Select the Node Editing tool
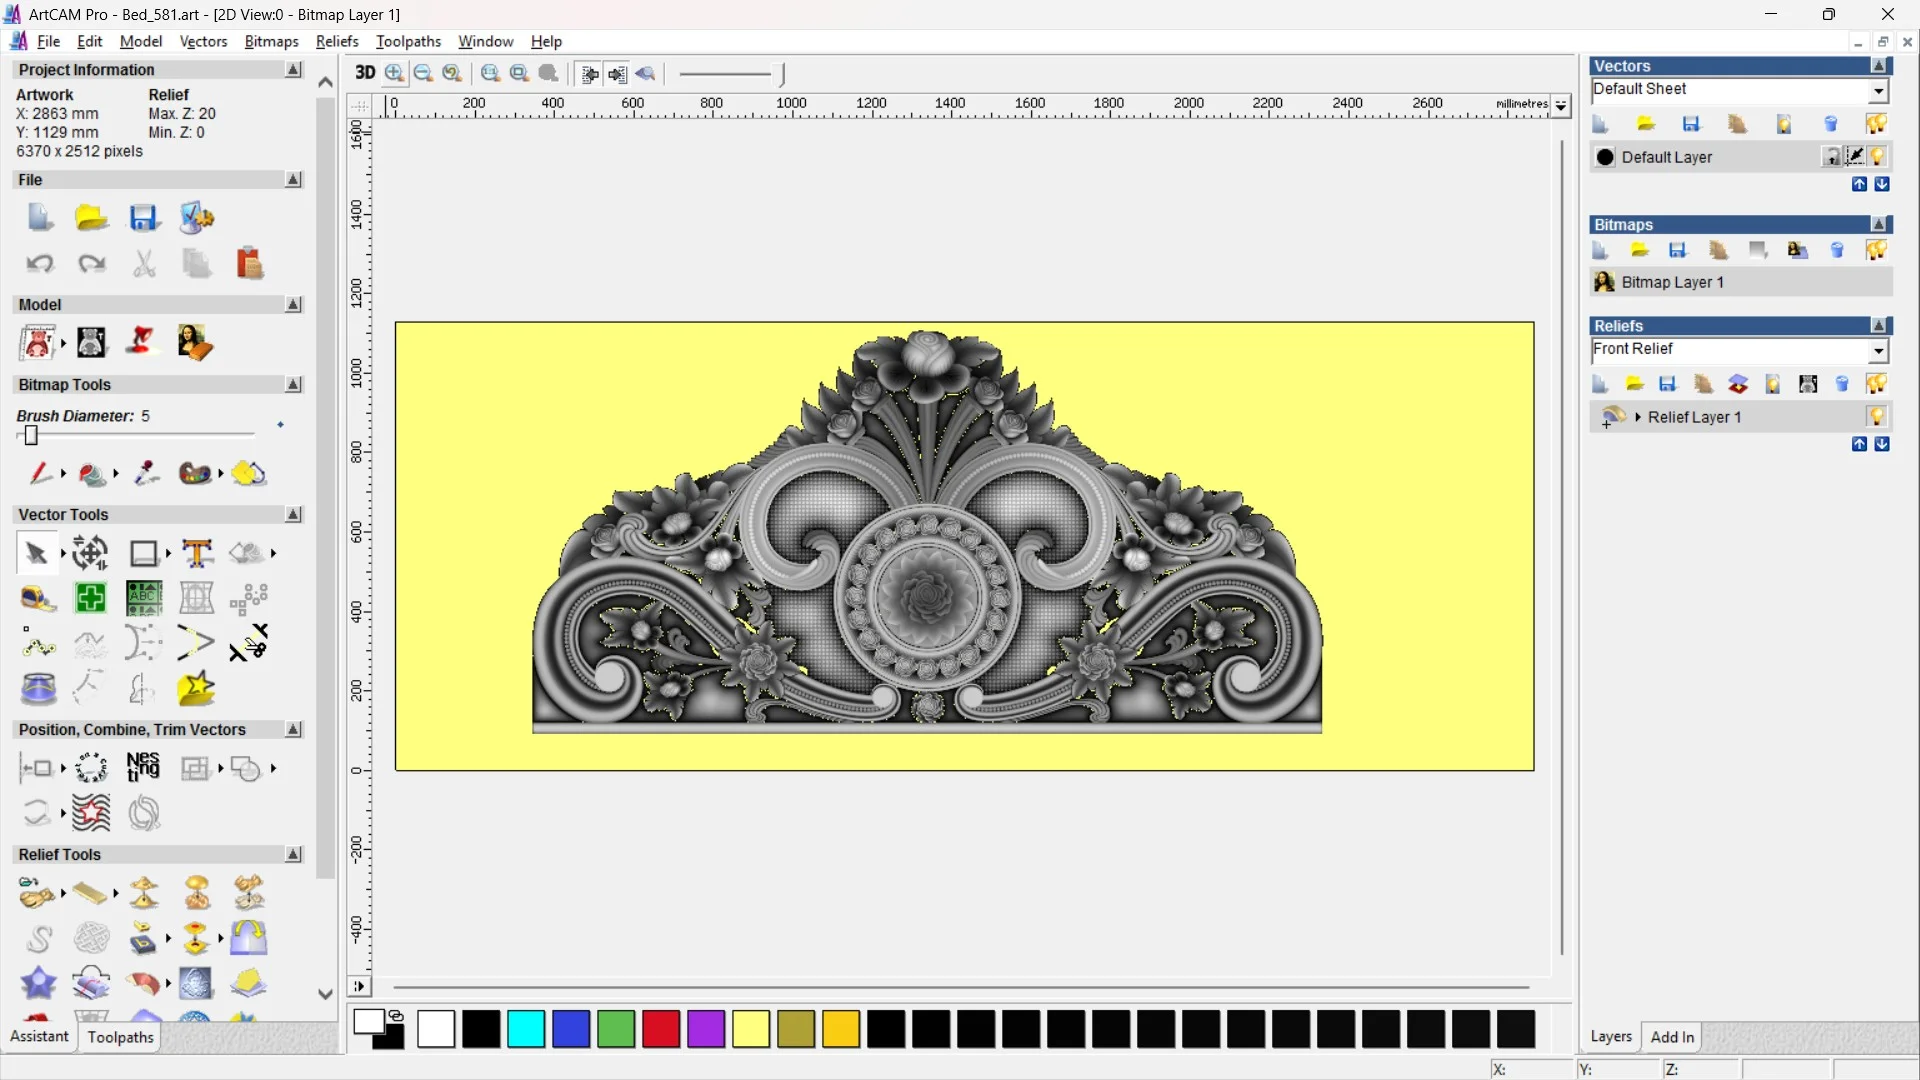The height and width of the screenshot is (1080, 1920). pos(38,644)
